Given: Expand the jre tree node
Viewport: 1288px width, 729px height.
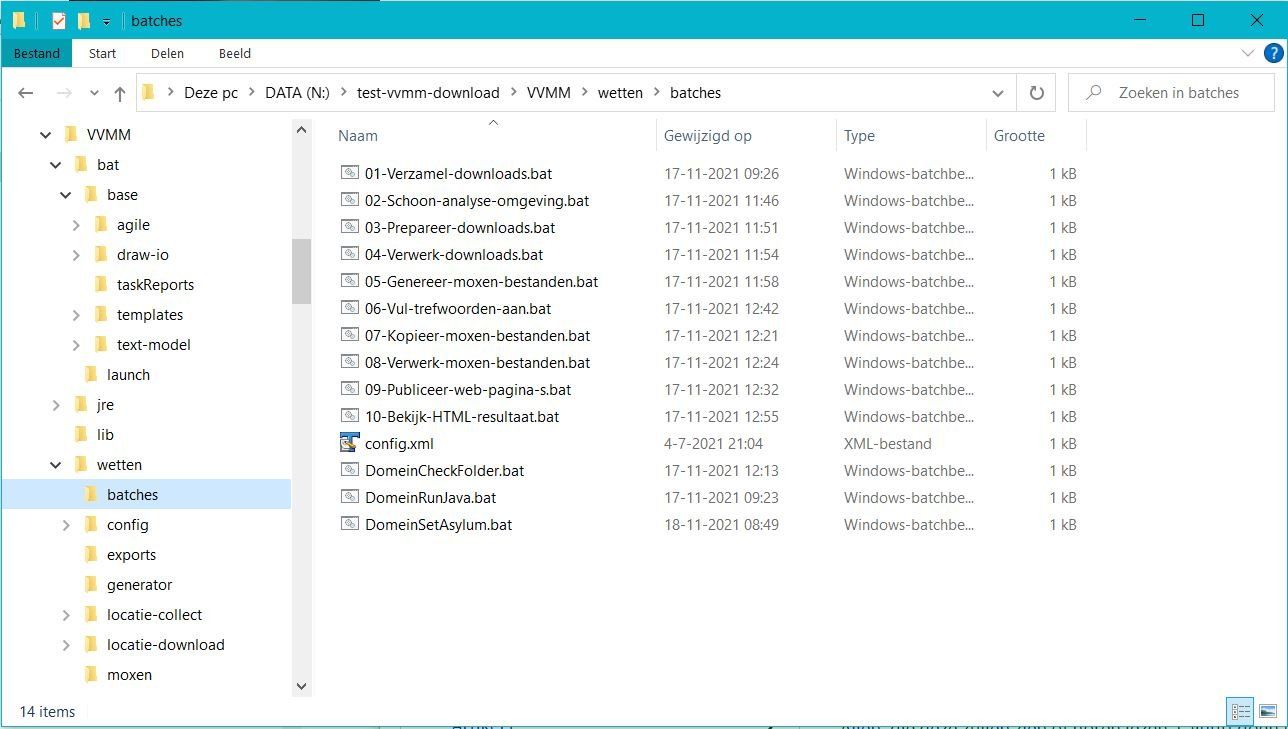Looking at the screenshot, I should pyautogui.click(x=56, y=405).
